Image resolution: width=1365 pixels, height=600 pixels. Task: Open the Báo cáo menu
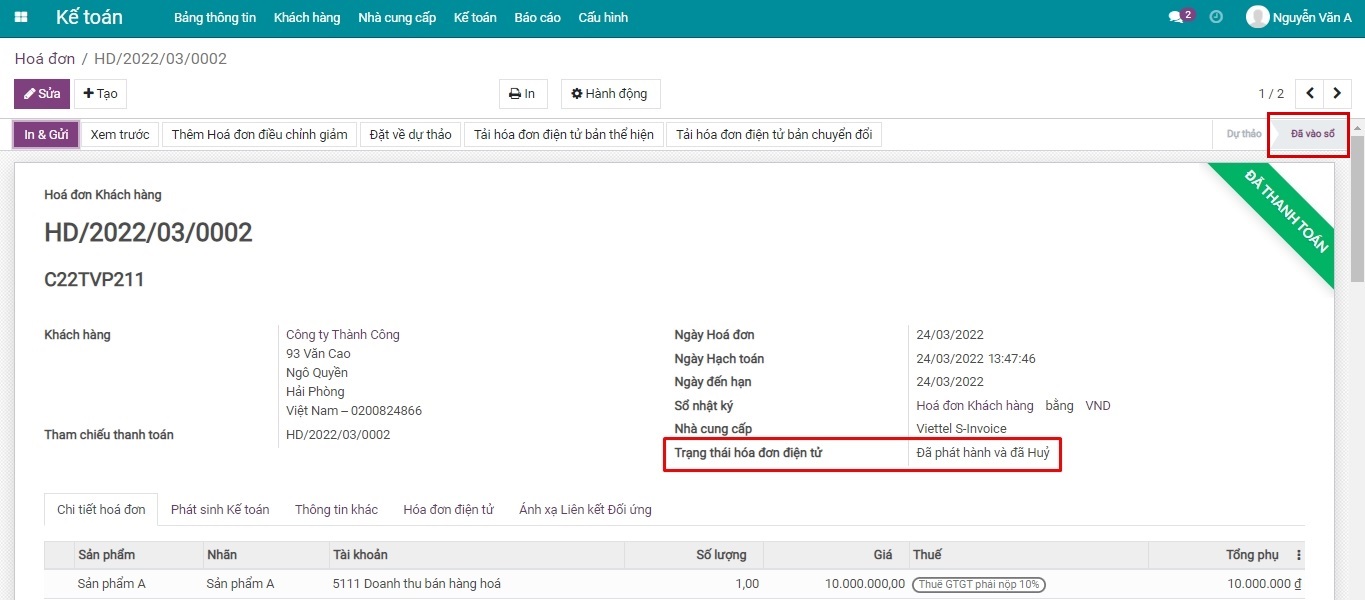point(537,18)
